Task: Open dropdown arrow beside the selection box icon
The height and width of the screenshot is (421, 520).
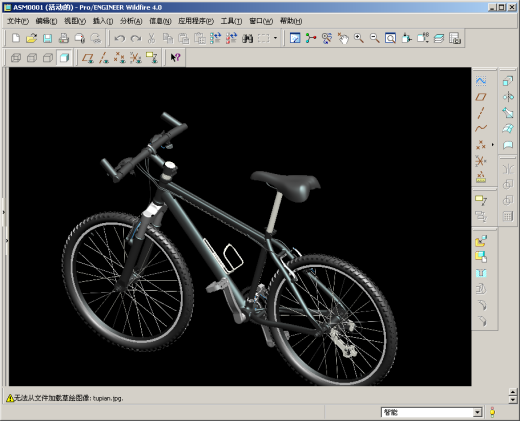Action: coord(275,38)
